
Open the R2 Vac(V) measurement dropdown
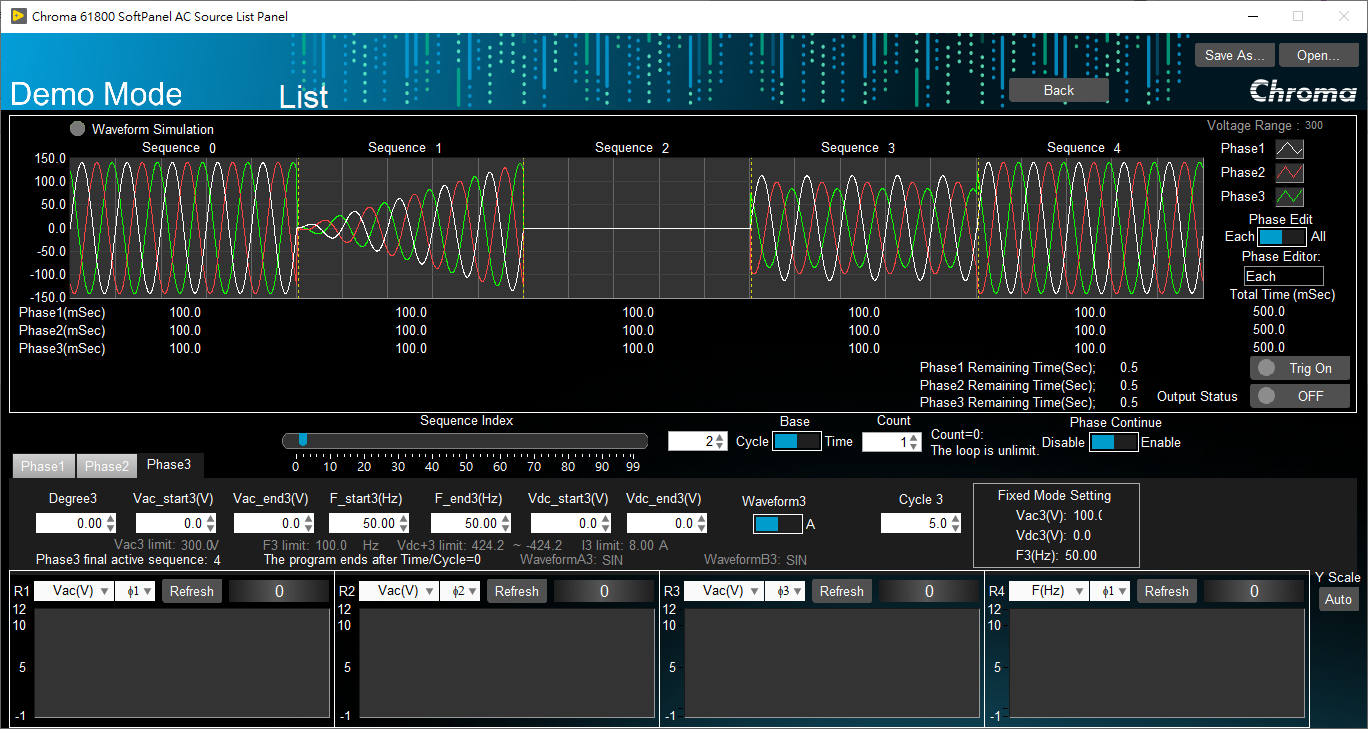(x=399, y=591)
